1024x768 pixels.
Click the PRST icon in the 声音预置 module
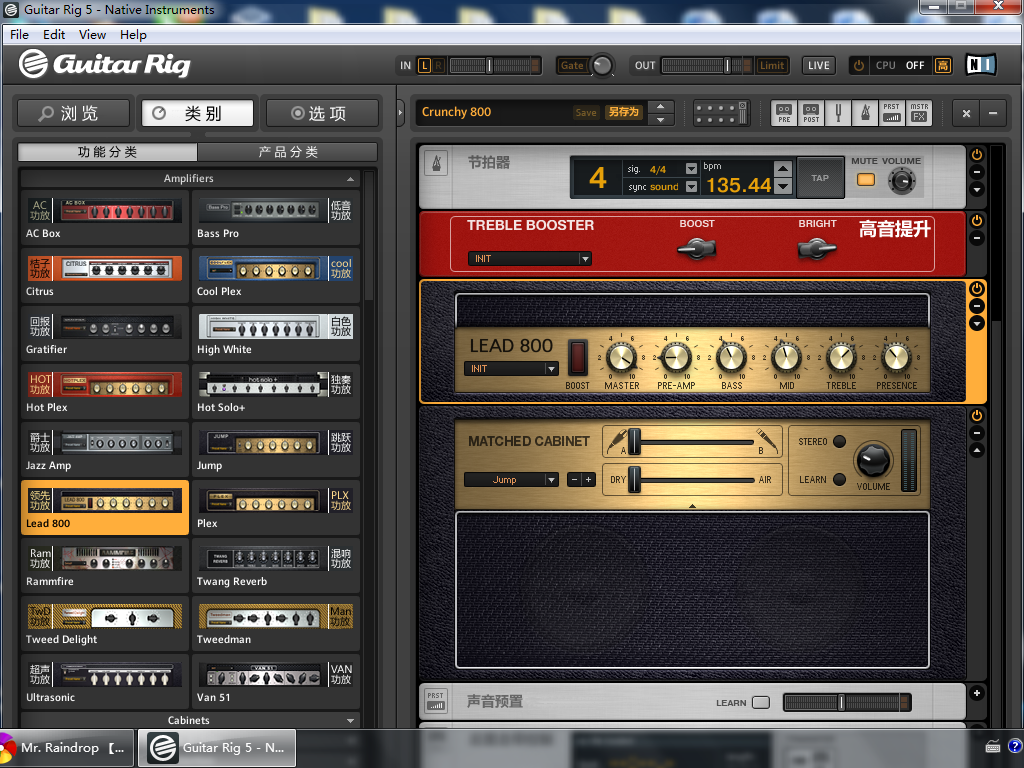pyautogui.click(x=436, y=700)
